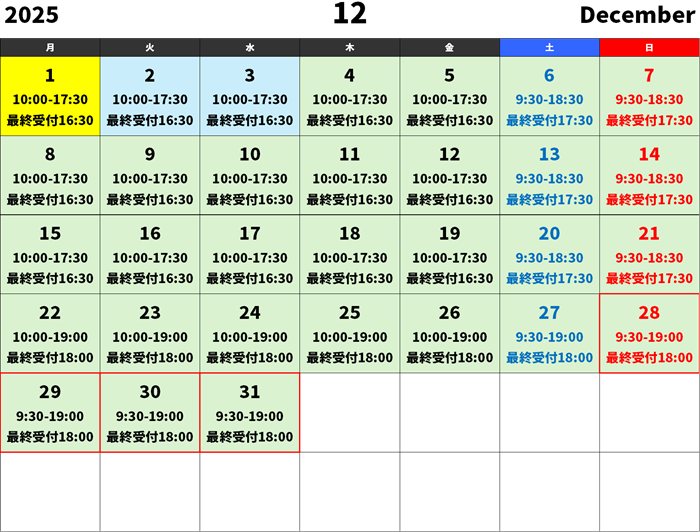Select red-bordered Sunday 28 cell

[650, 333]
